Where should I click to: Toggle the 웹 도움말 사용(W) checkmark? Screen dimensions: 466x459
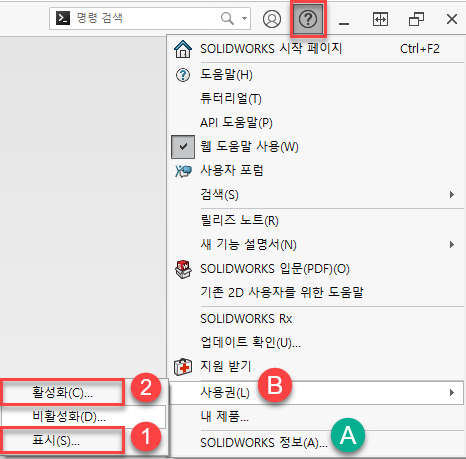[x=183, y=147]
